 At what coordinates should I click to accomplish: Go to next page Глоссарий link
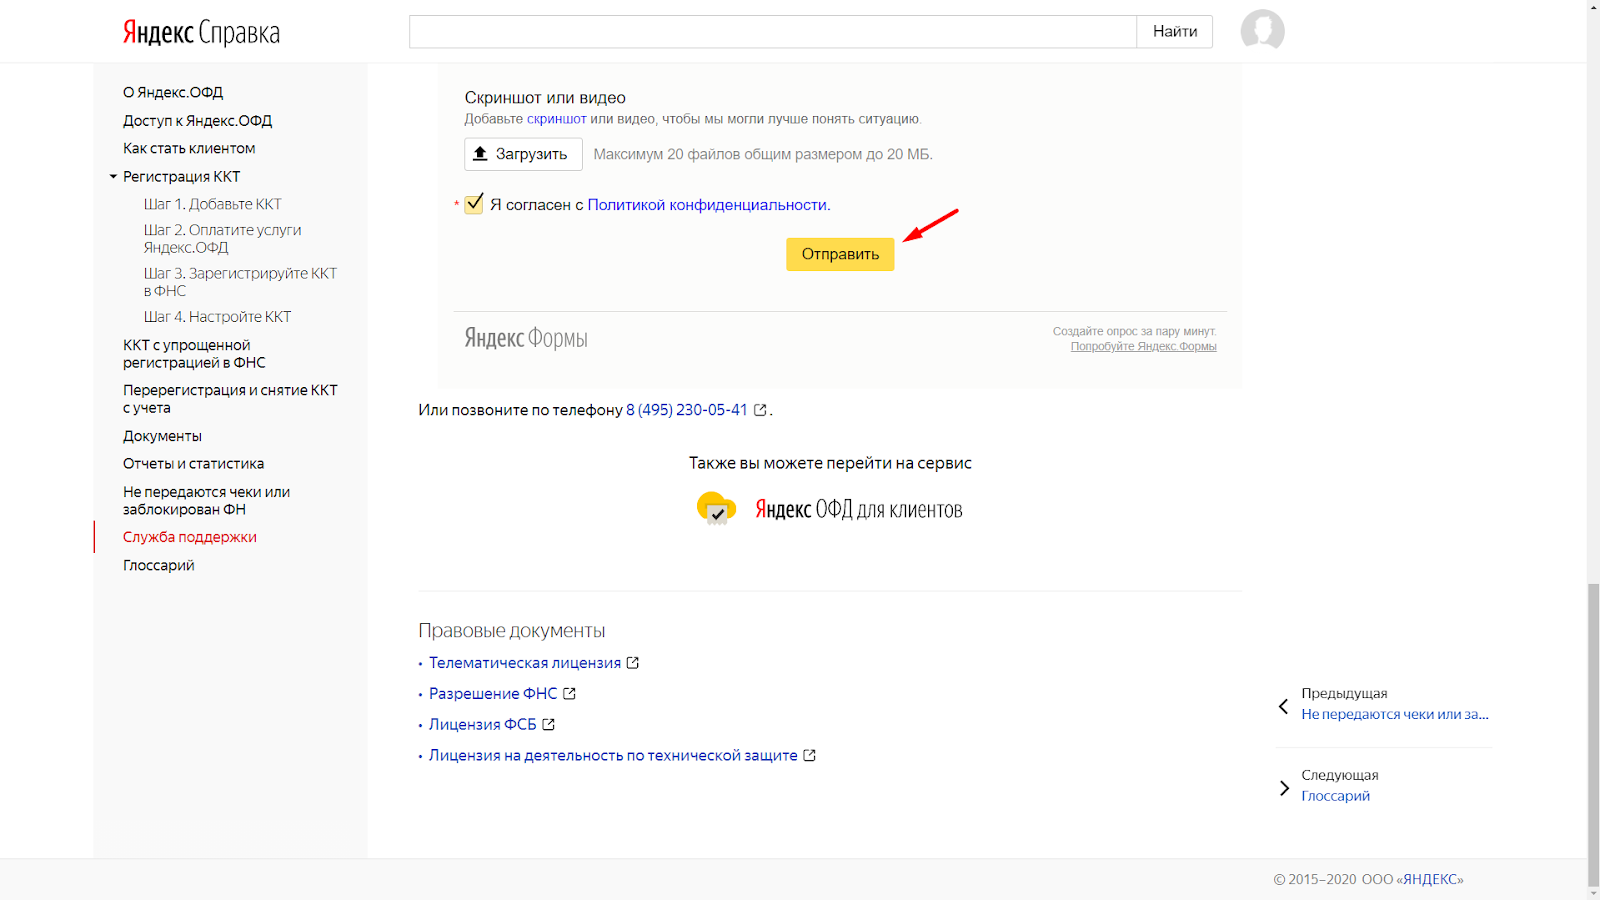pyautogui.click(x=1336, y=796)
